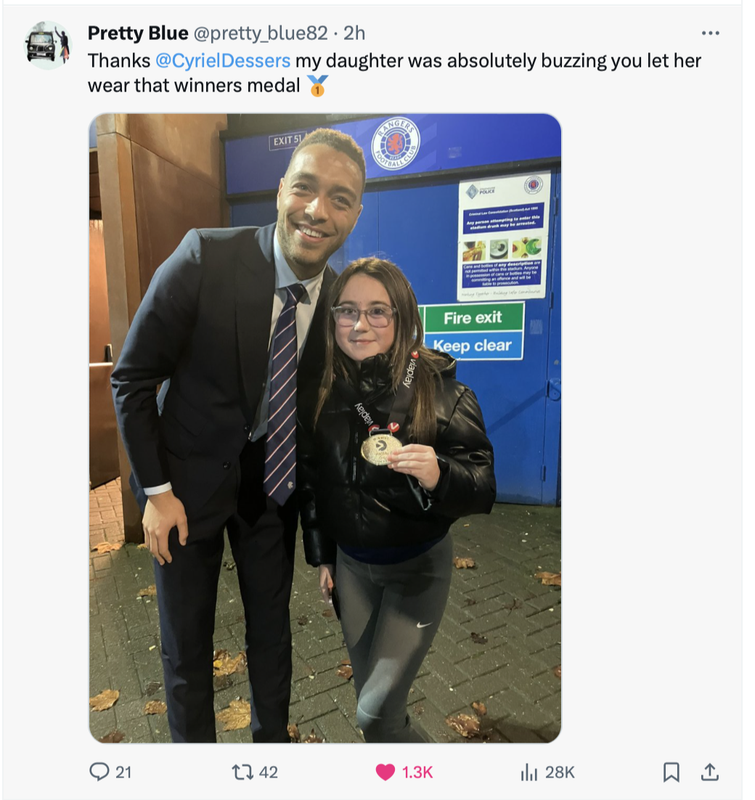Click the Pretty Blue display name
Image resolution: width=755 pixels, height=800 pixels.
point(138,33)
